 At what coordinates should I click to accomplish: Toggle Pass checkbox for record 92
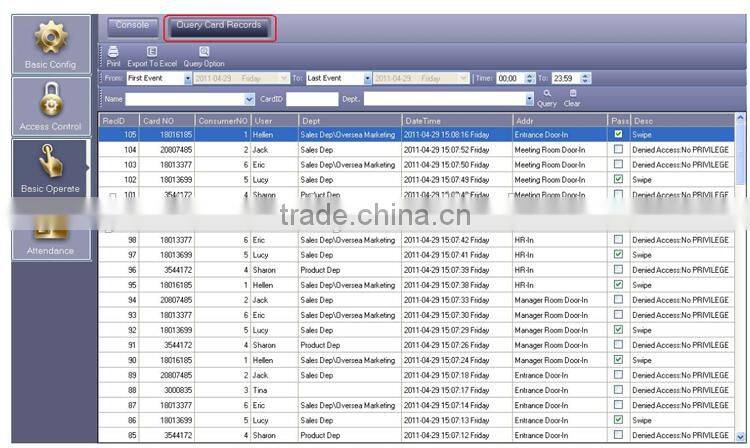point(618,329)
